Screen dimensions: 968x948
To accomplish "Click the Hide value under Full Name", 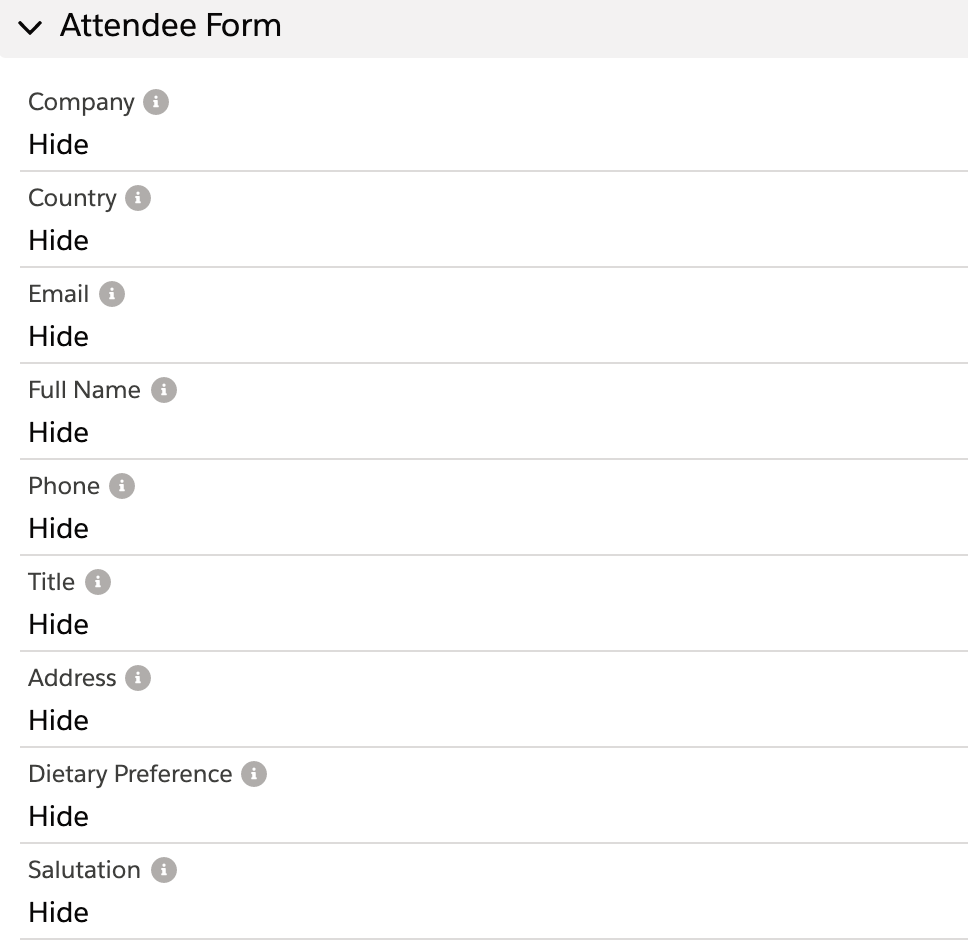I will [58, 433].
